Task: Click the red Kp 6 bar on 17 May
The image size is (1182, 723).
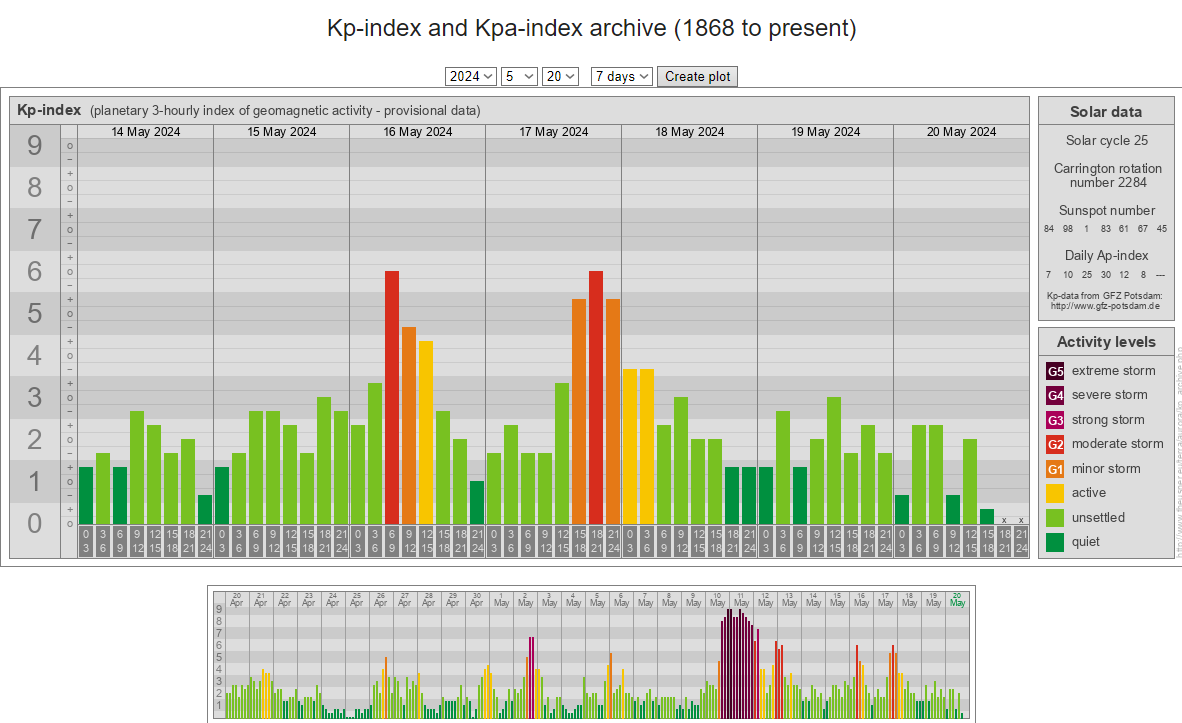Action: pos(596,397)
